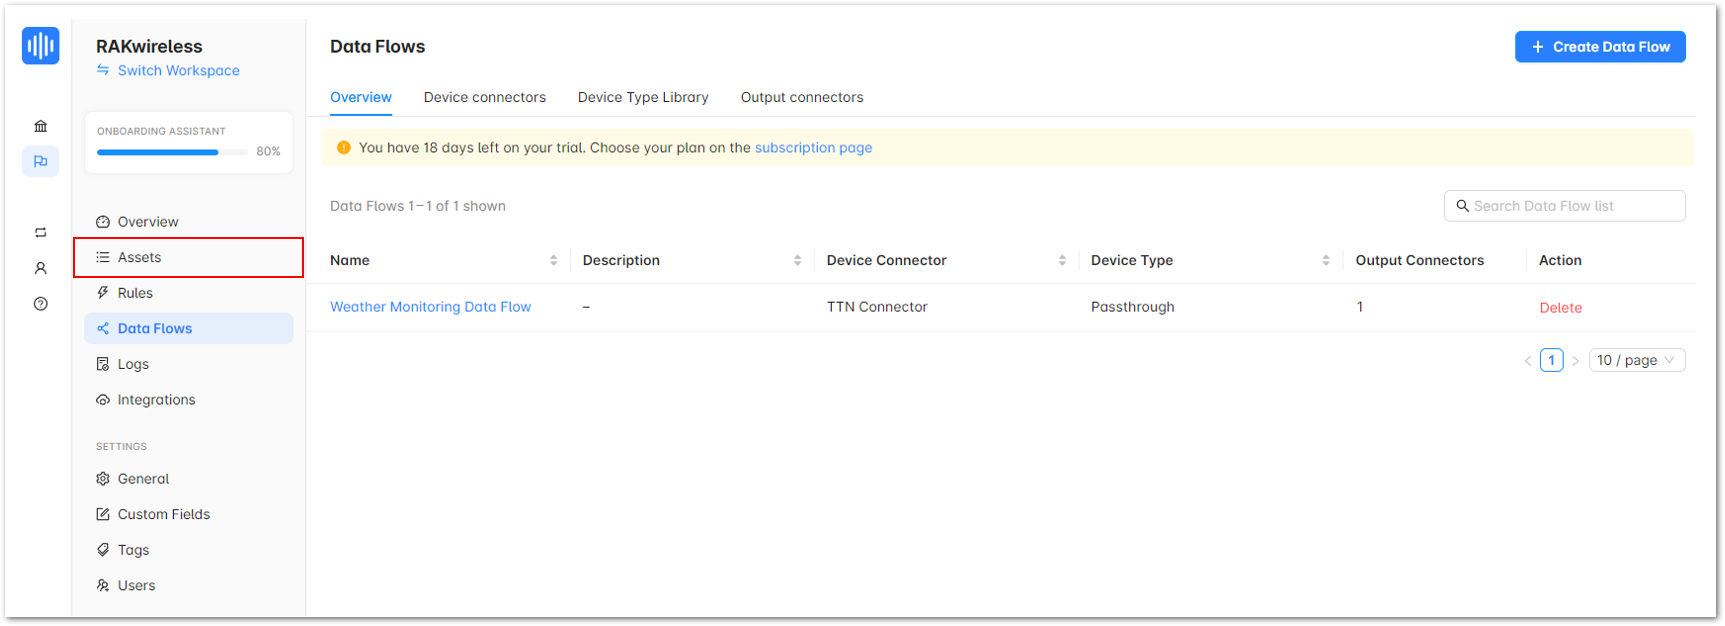Viewport: 1725px width, 626px height.
Task: Sort by Name column arrows
Action: pyautogui.click(x=553, y=260)
